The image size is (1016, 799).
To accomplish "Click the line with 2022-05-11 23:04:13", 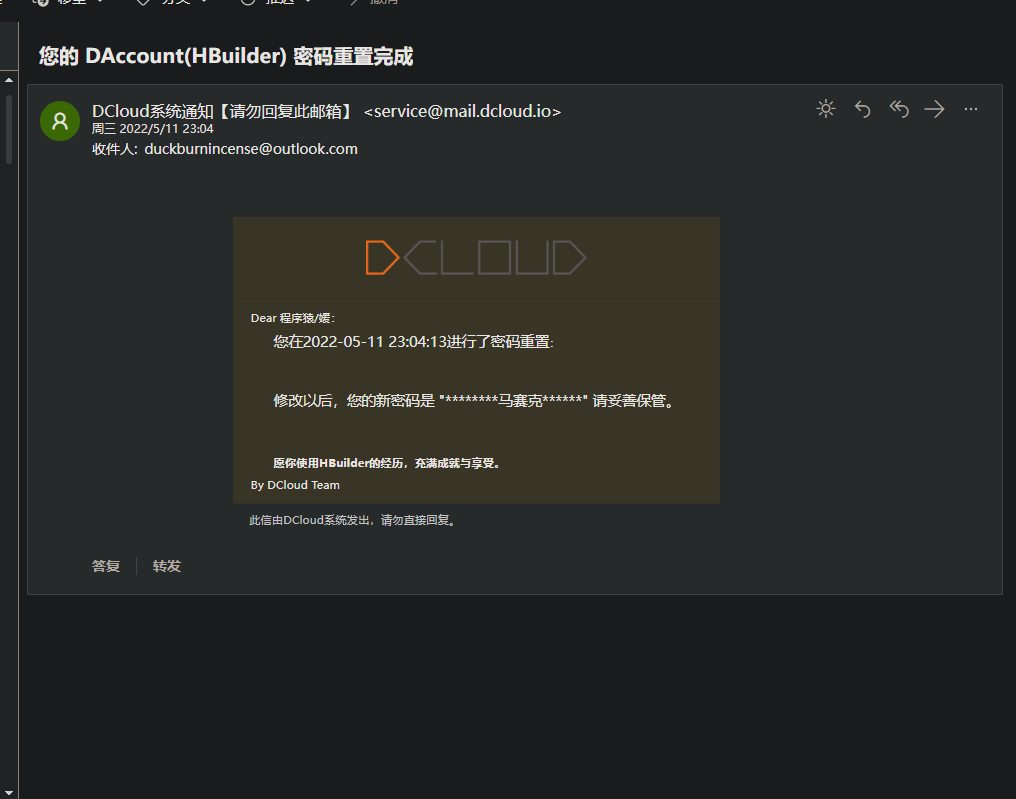I will pos(413,342).
